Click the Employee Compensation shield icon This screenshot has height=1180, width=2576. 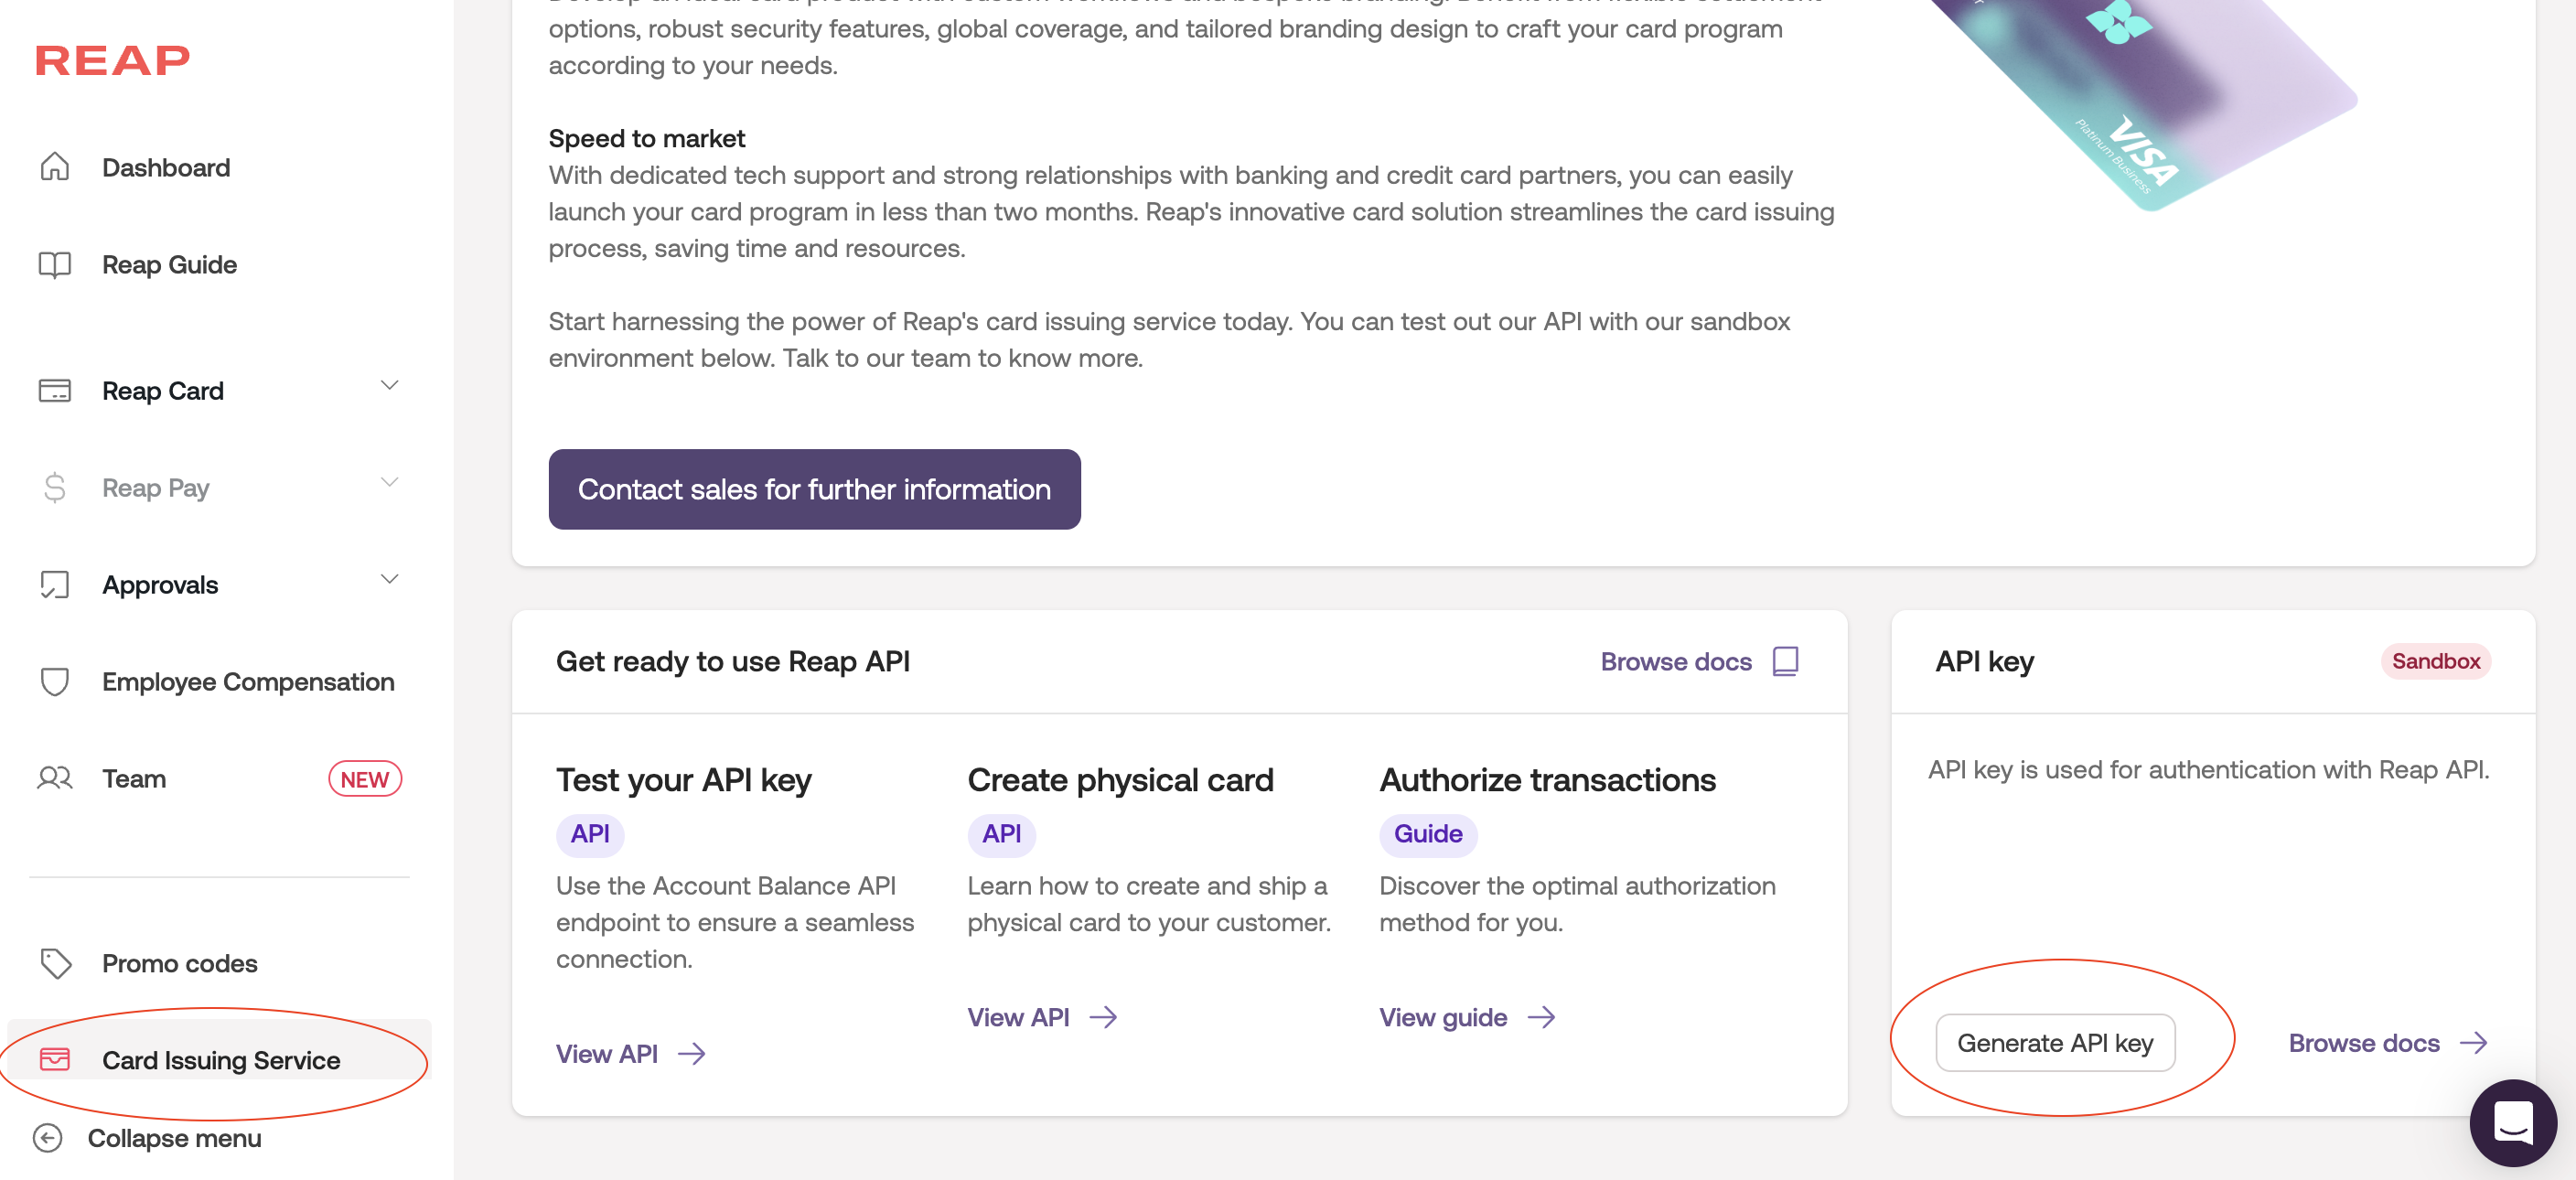point(55,681)
